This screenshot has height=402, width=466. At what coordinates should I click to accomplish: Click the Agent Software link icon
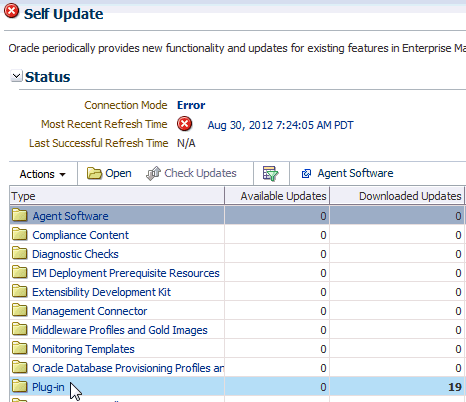[x=306, y=174]
